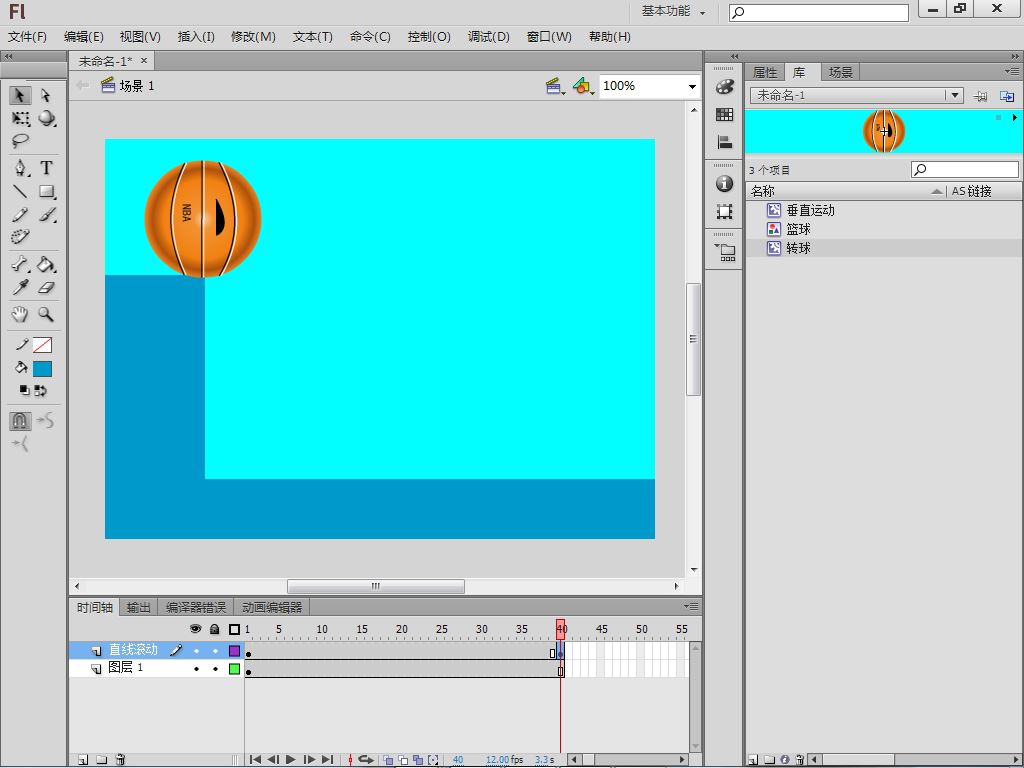Open the timeline panel options menu
This screenshot has width=1024, height=768.
click(691, 607)
